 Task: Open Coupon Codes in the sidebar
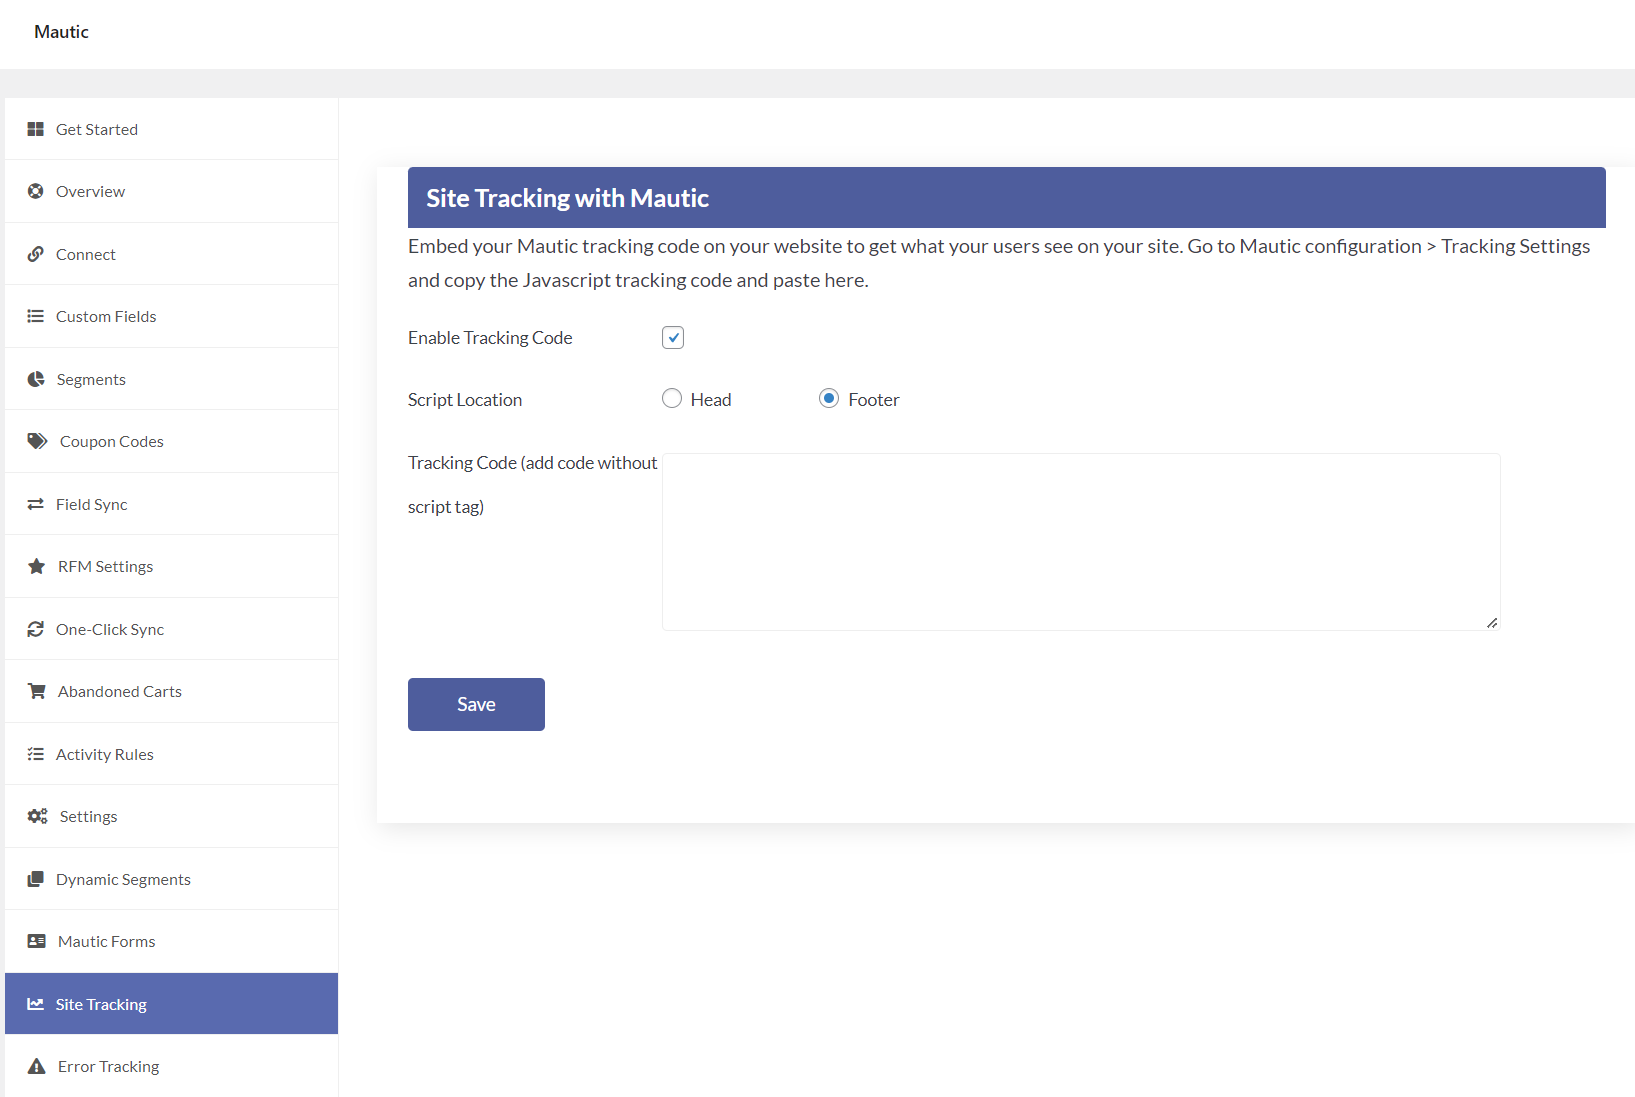point(172,441)
